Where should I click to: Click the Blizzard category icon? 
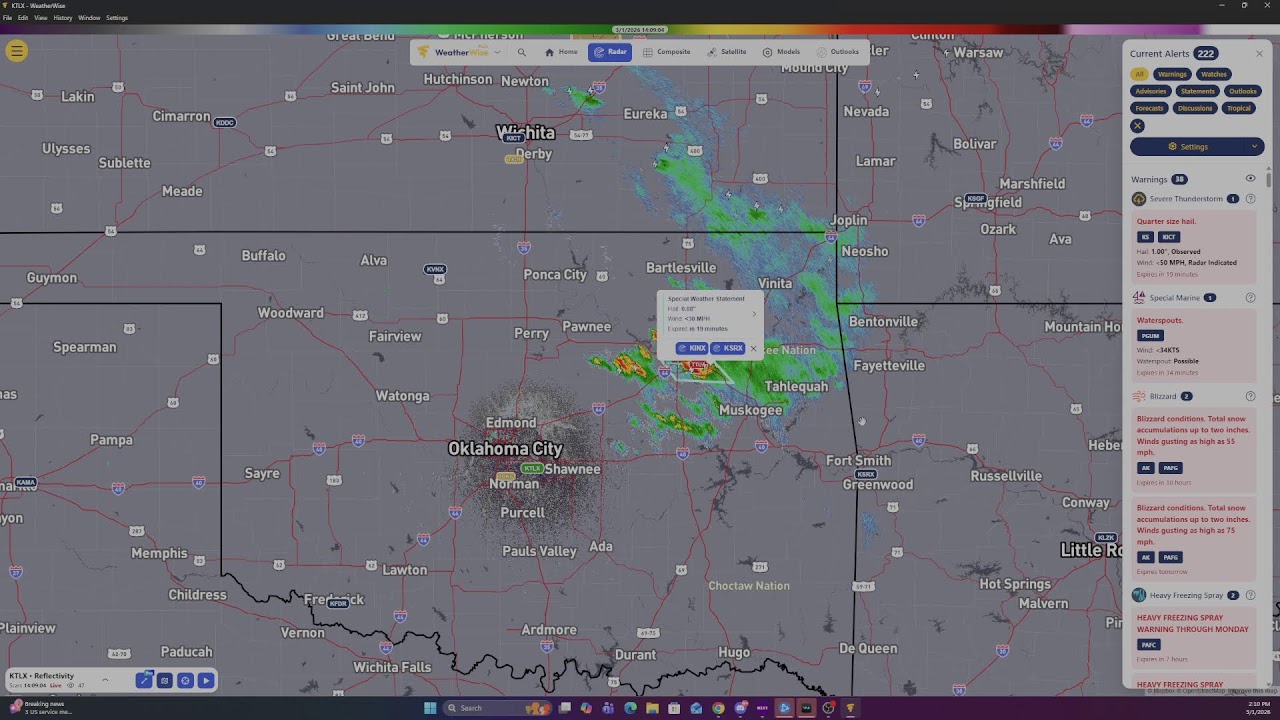[1139, 397]
